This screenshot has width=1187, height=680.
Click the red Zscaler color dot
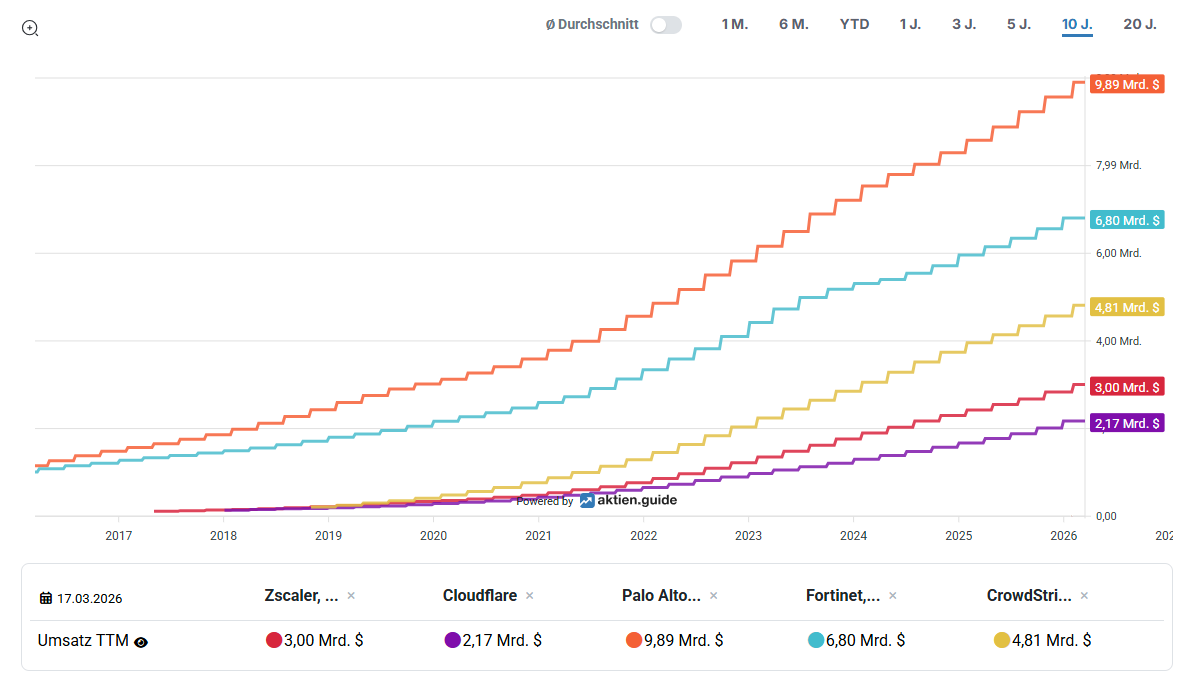[273, 640]
